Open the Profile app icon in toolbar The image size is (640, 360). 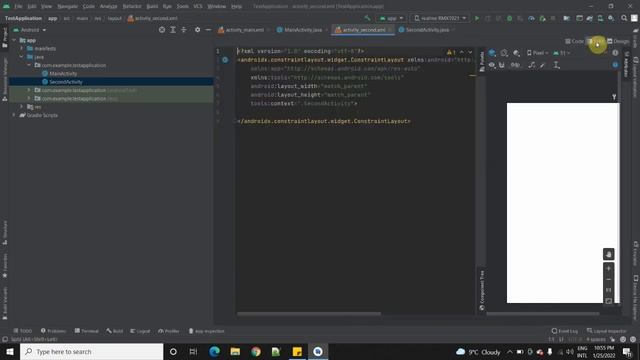[x=531, y=18]
